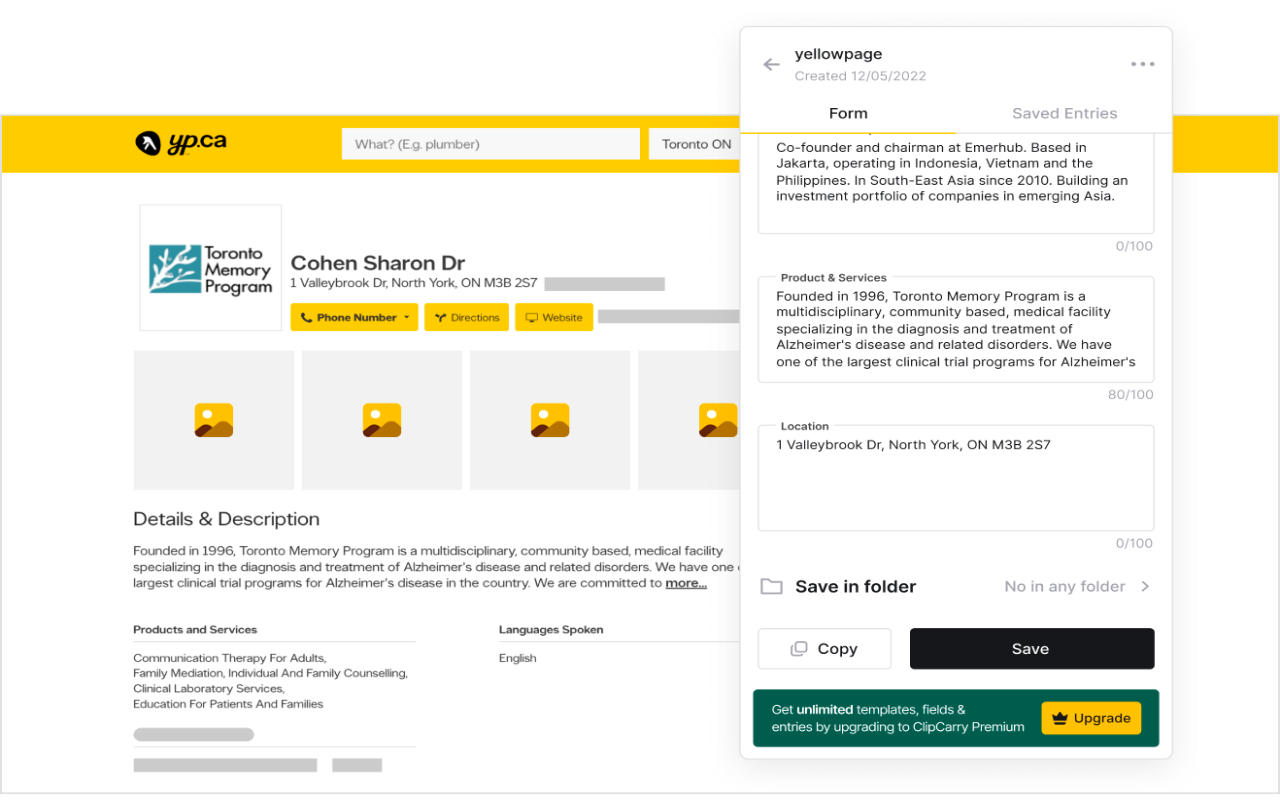Click the Clinical Laboratory Services text
1280x800 pixels.
coord(208,689)
